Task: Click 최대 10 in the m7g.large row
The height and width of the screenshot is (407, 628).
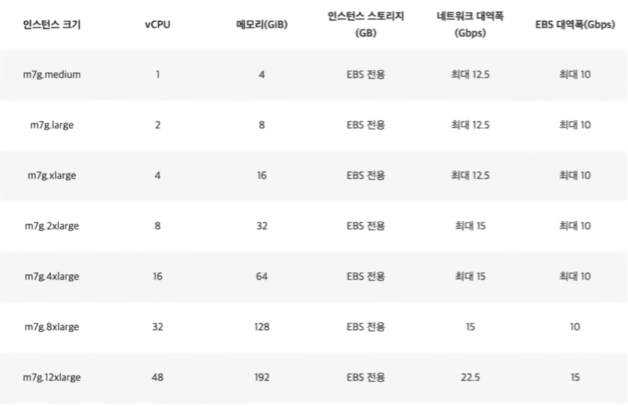Action: tap(575, 125)
